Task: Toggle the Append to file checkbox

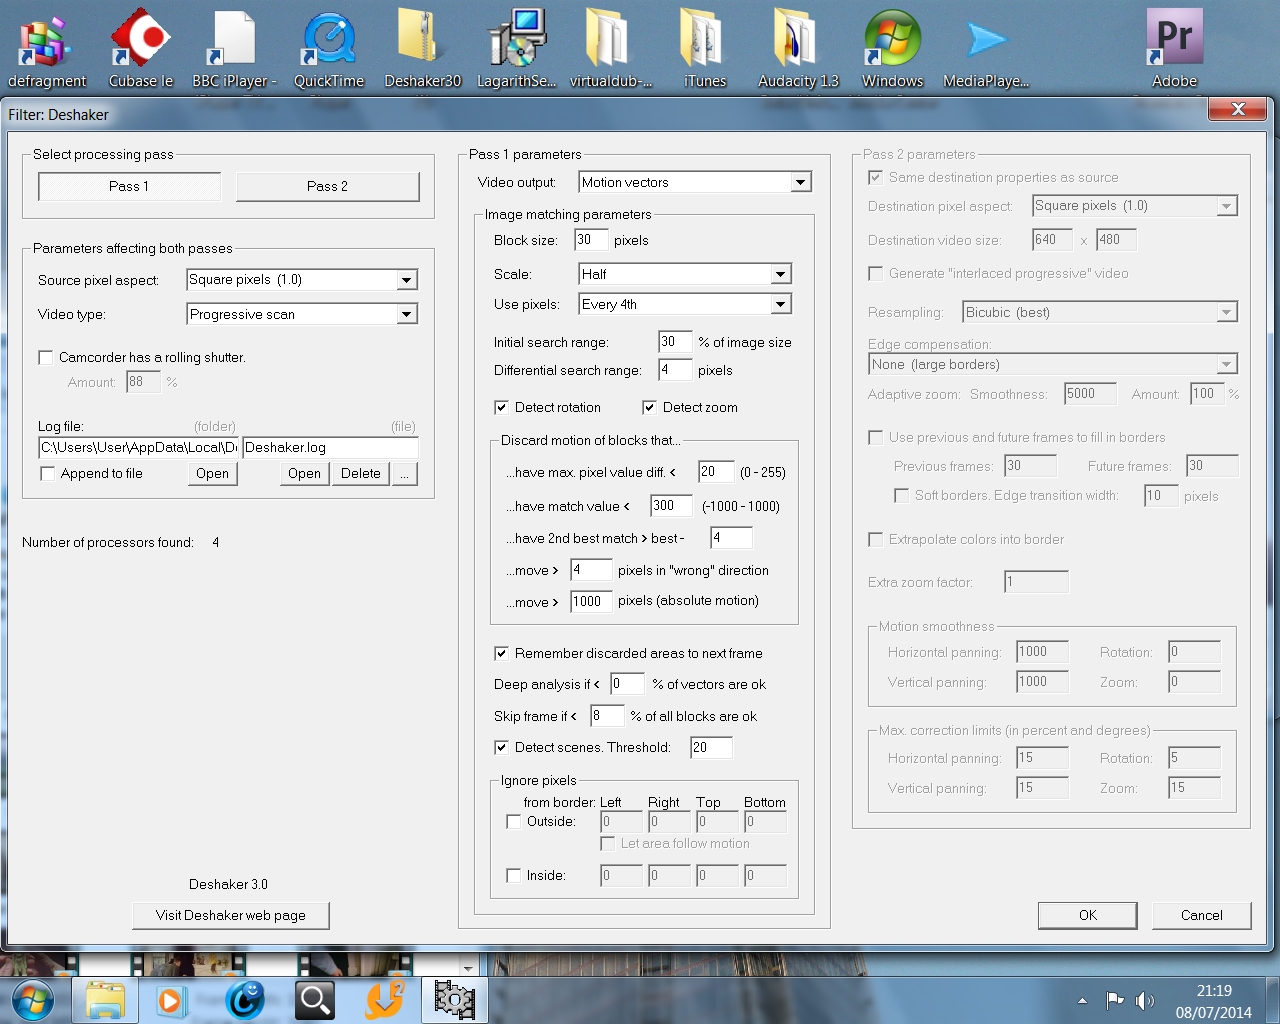Action: [x=48, y=473]
